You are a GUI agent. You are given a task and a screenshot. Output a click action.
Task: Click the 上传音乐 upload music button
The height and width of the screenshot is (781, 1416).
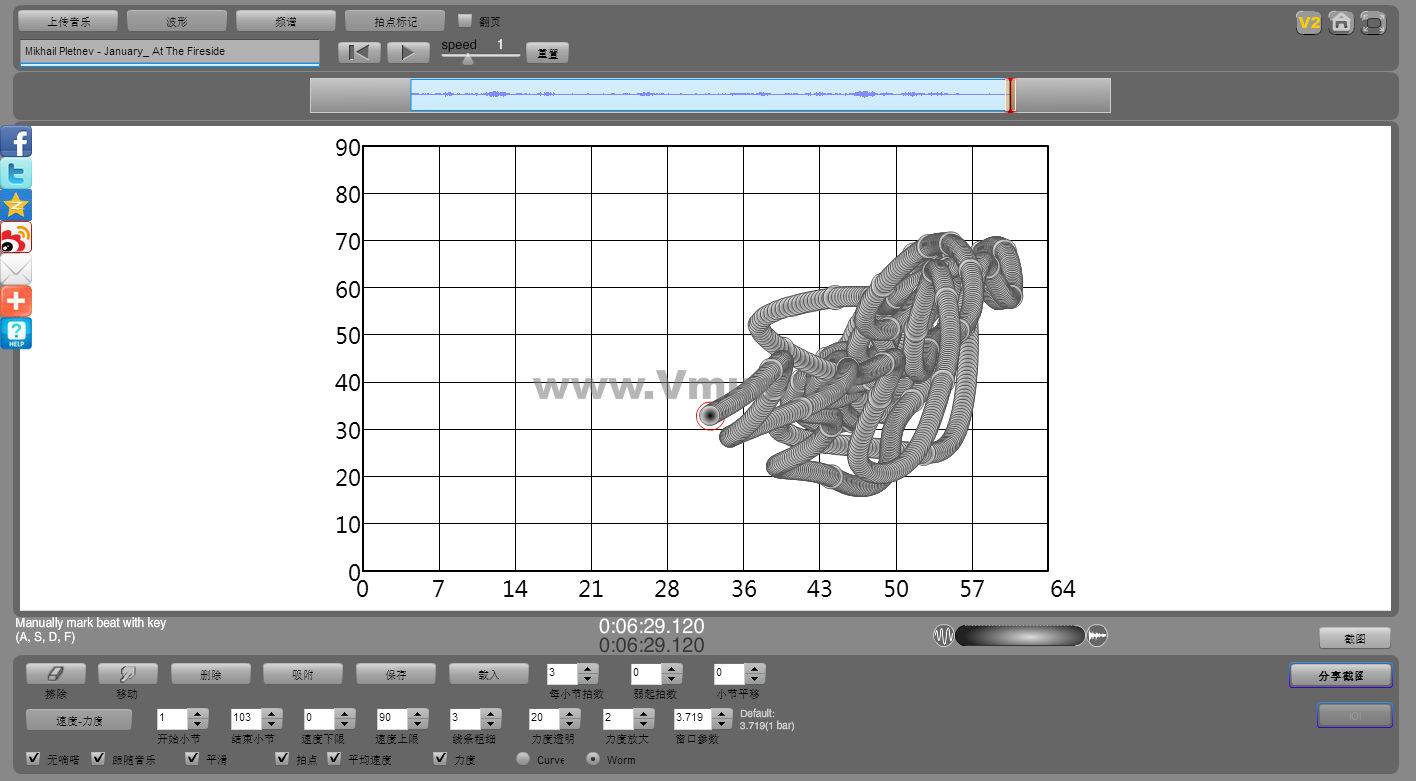68,21
